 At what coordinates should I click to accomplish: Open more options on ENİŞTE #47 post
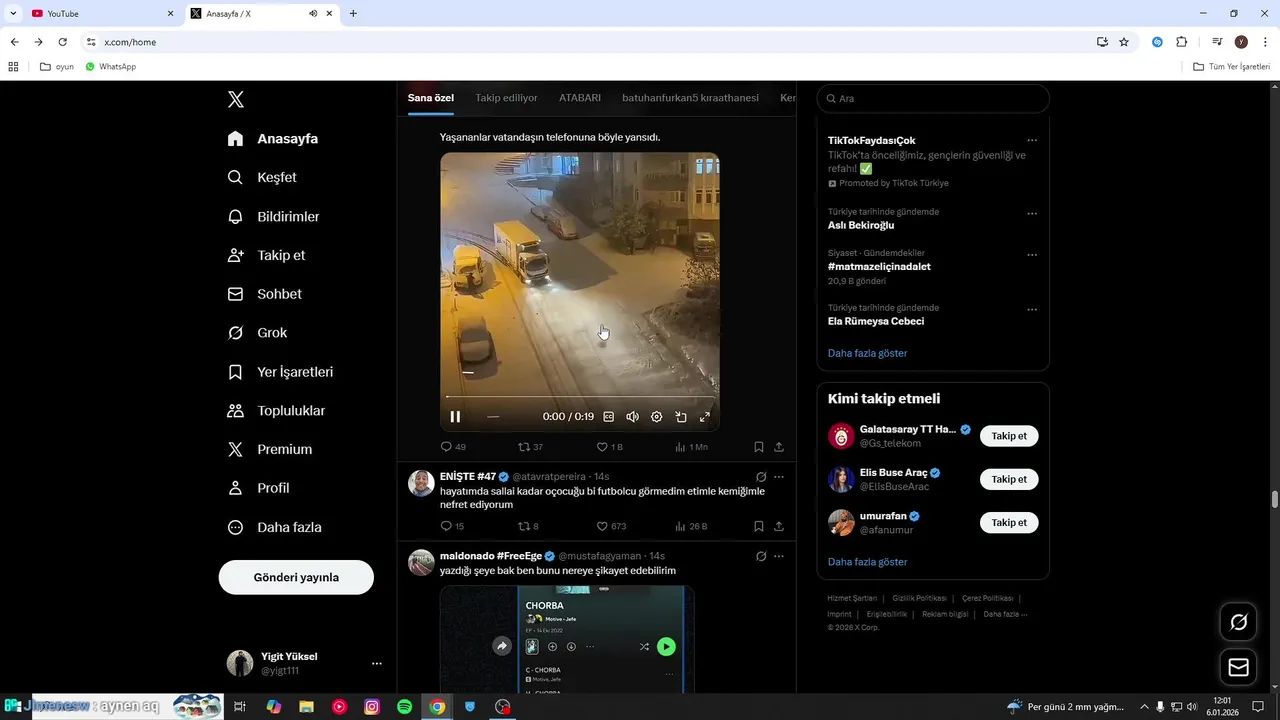click(x=779, y=477)
